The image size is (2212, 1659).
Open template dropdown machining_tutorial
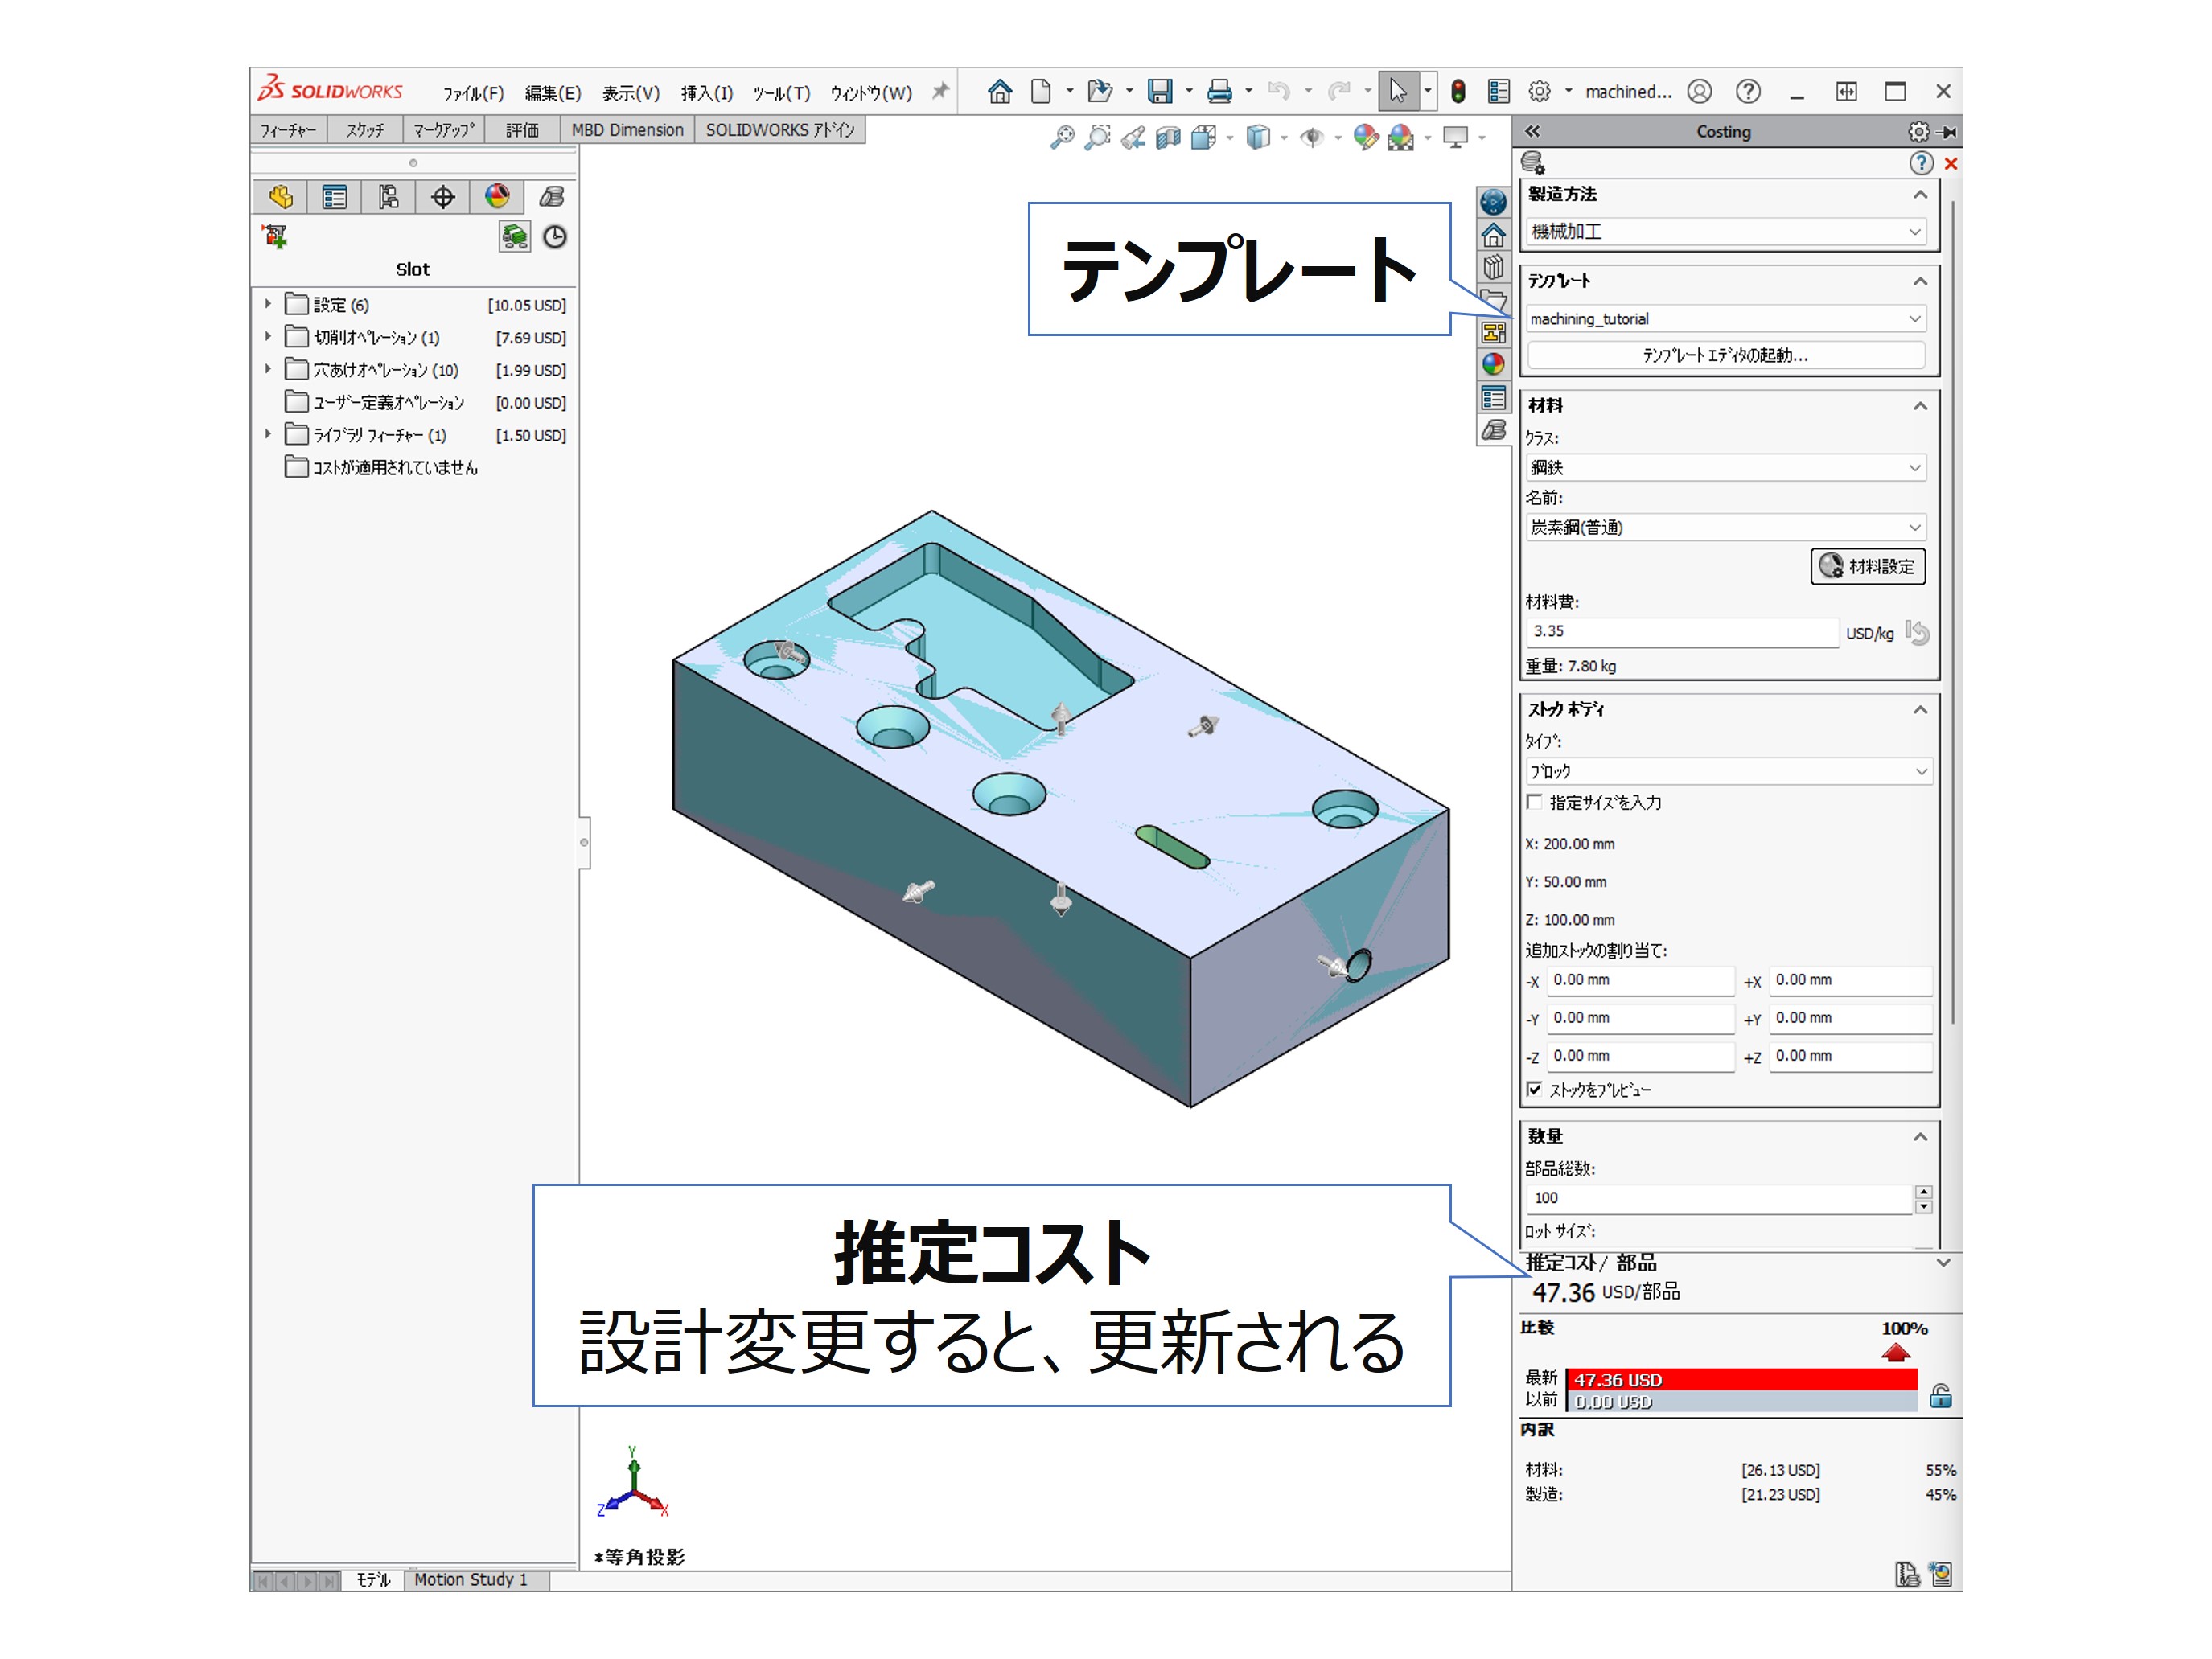[1726, 319]
